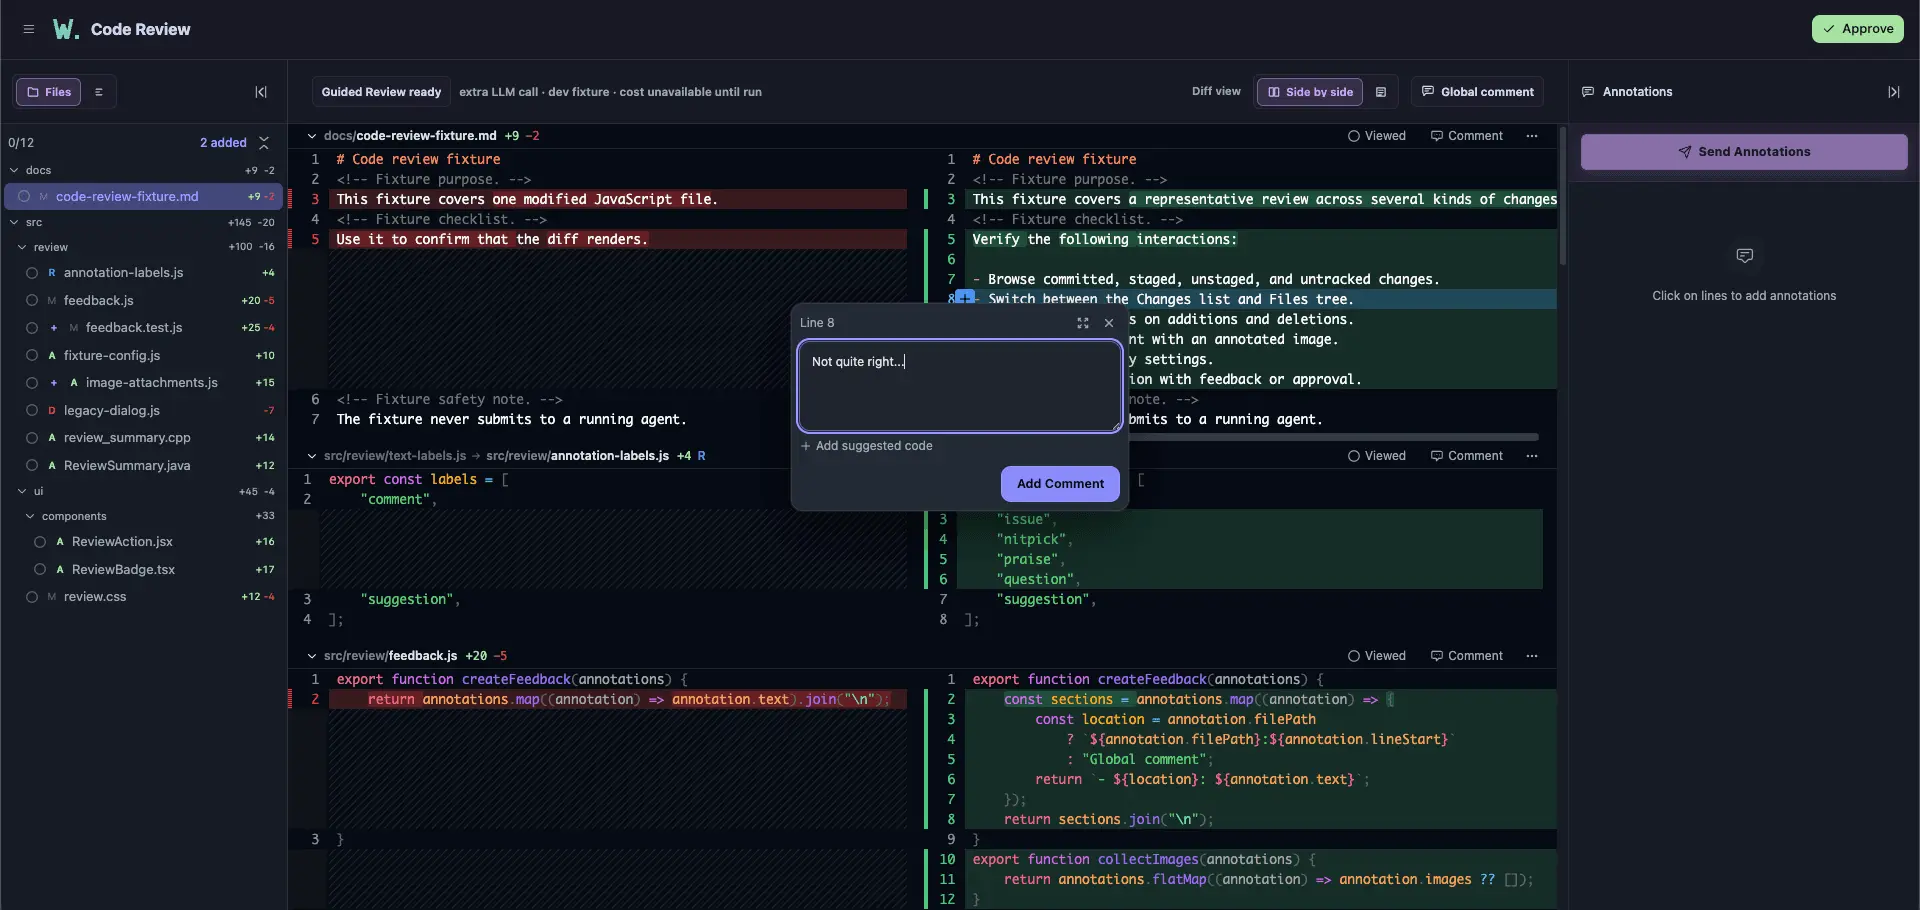Image resolution: width=1920 pixels, height=910 pixels.
Task: Toggle viewed circle for review.css
Action: click(32, 597)
